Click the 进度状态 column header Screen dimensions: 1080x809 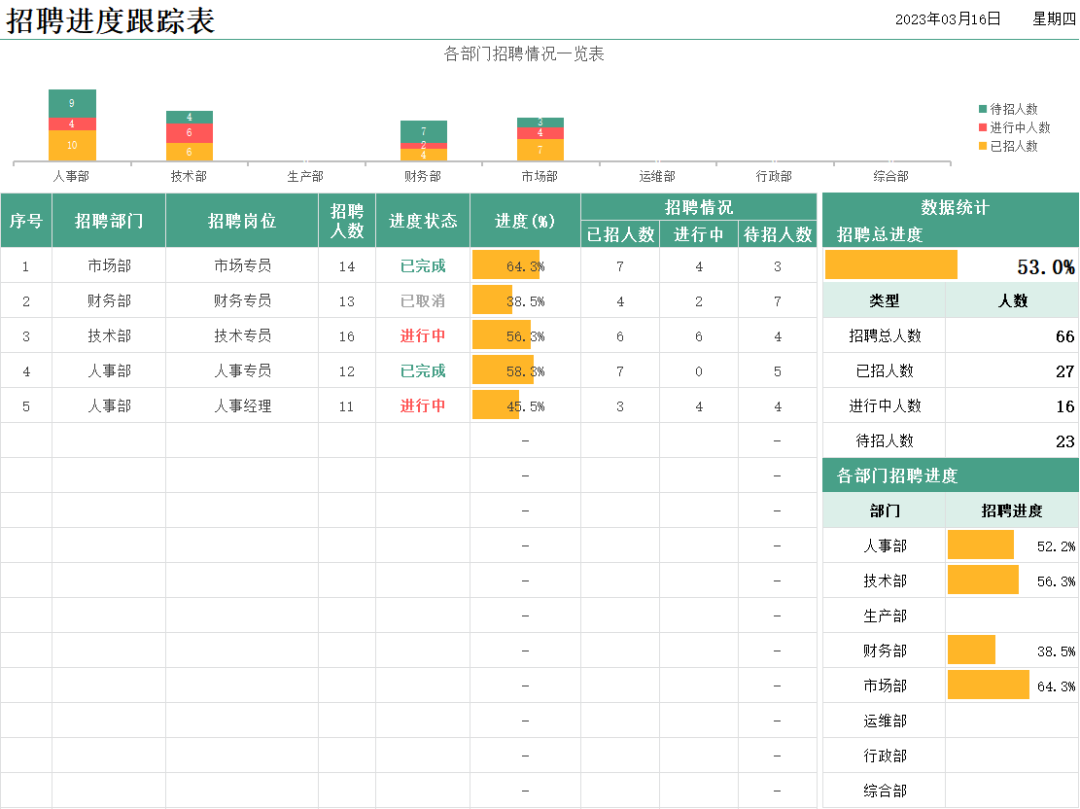pyautogui.click(x=423, y=221)
